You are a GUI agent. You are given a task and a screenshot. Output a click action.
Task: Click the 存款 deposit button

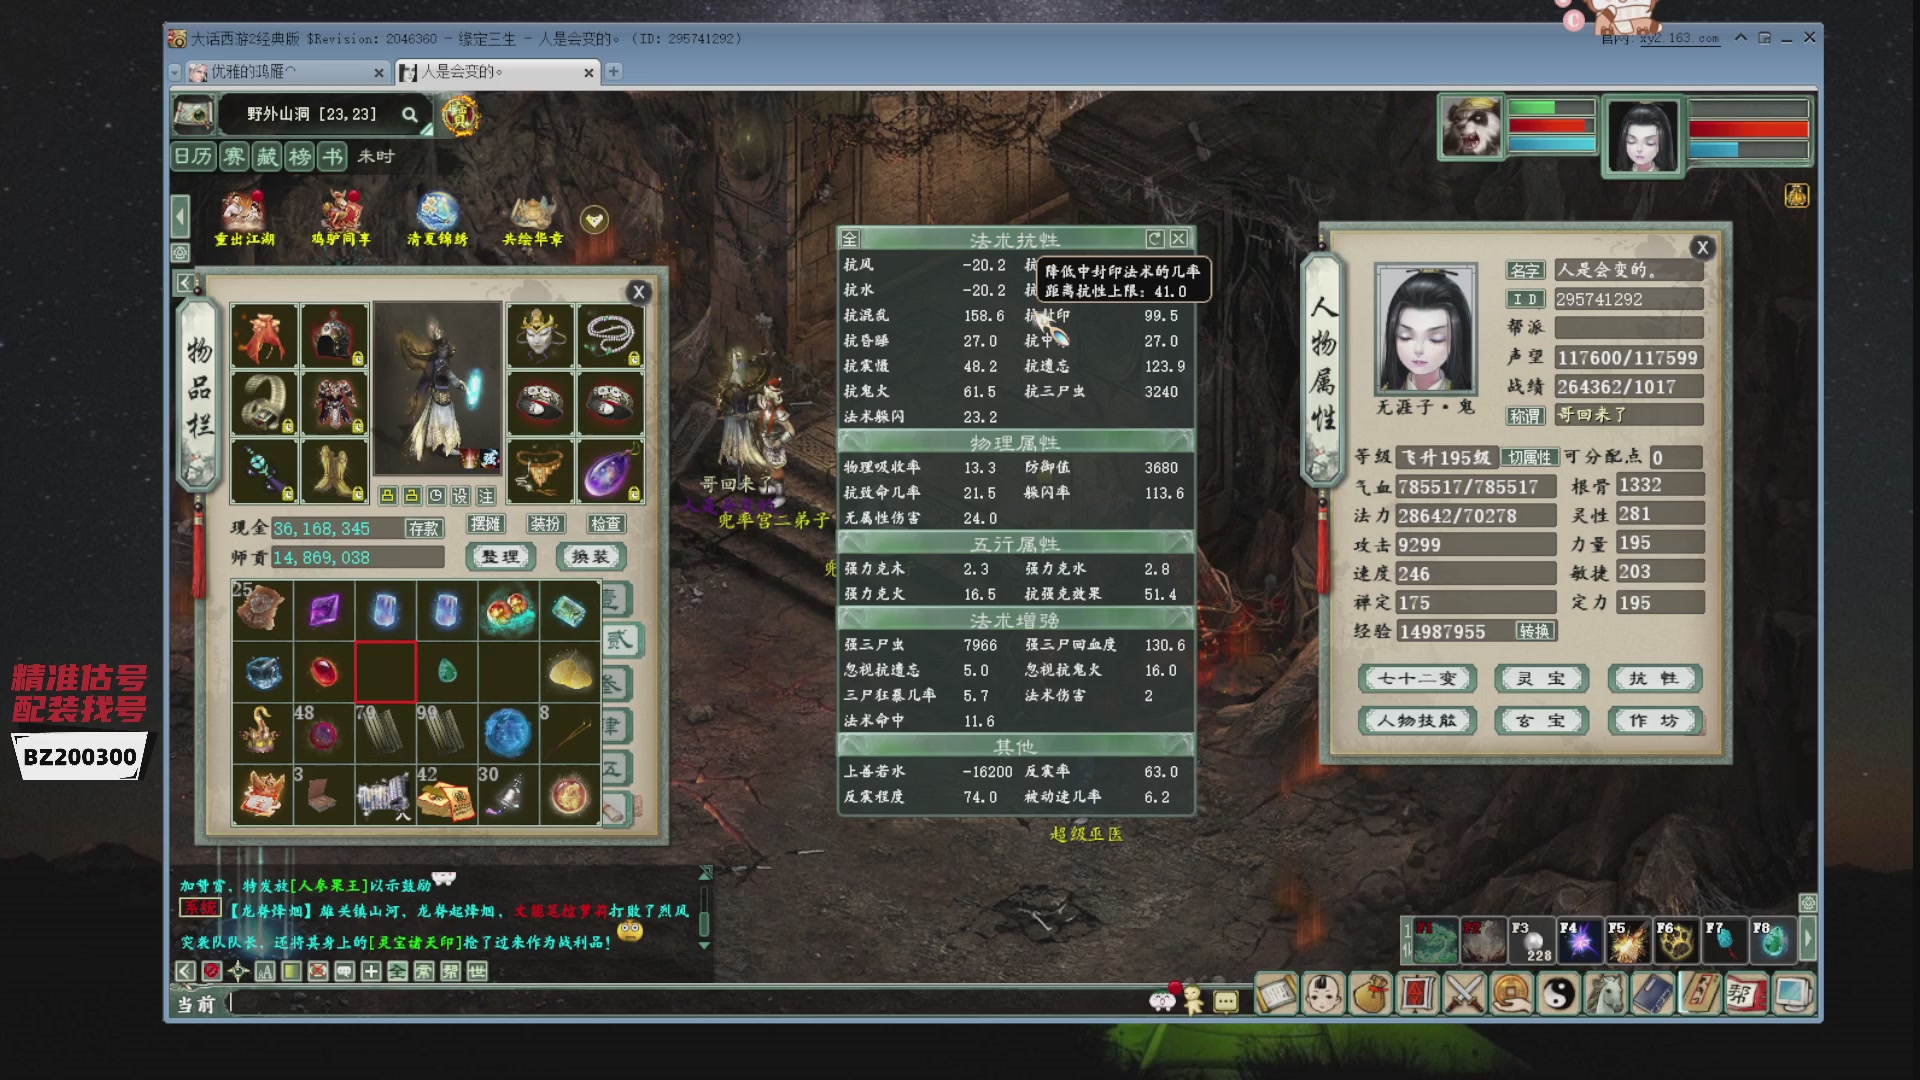coord(424,528)
